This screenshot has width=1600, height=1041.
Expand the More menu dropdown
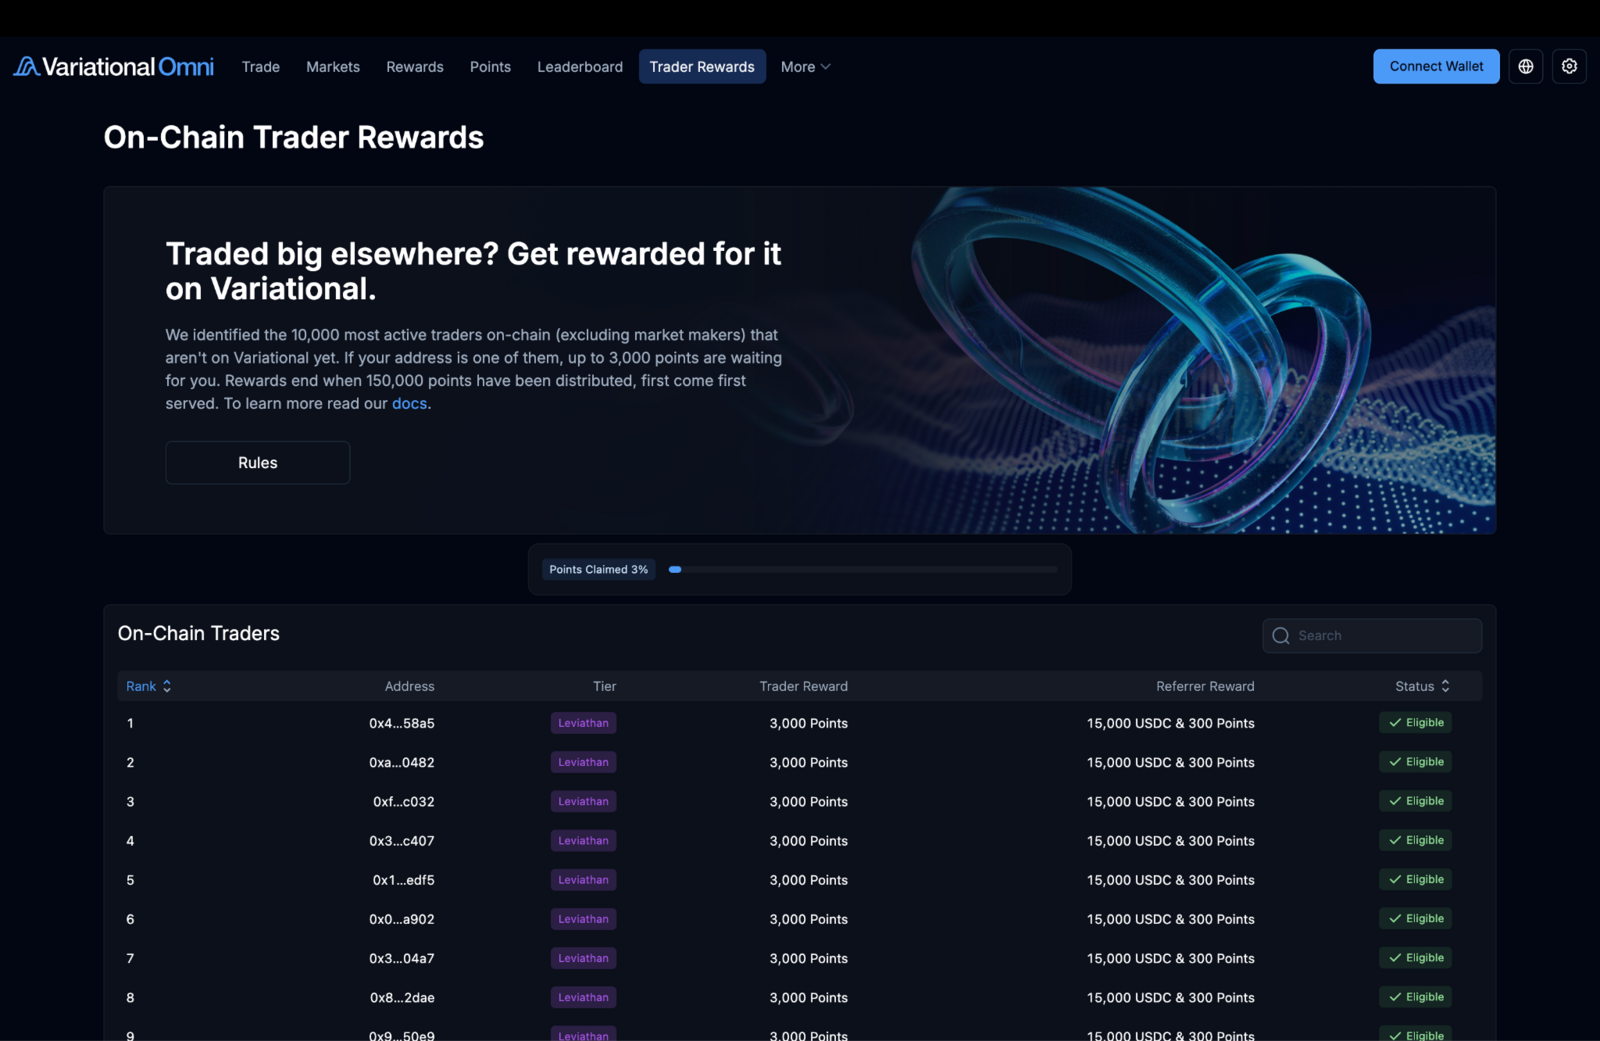(805, 67)
